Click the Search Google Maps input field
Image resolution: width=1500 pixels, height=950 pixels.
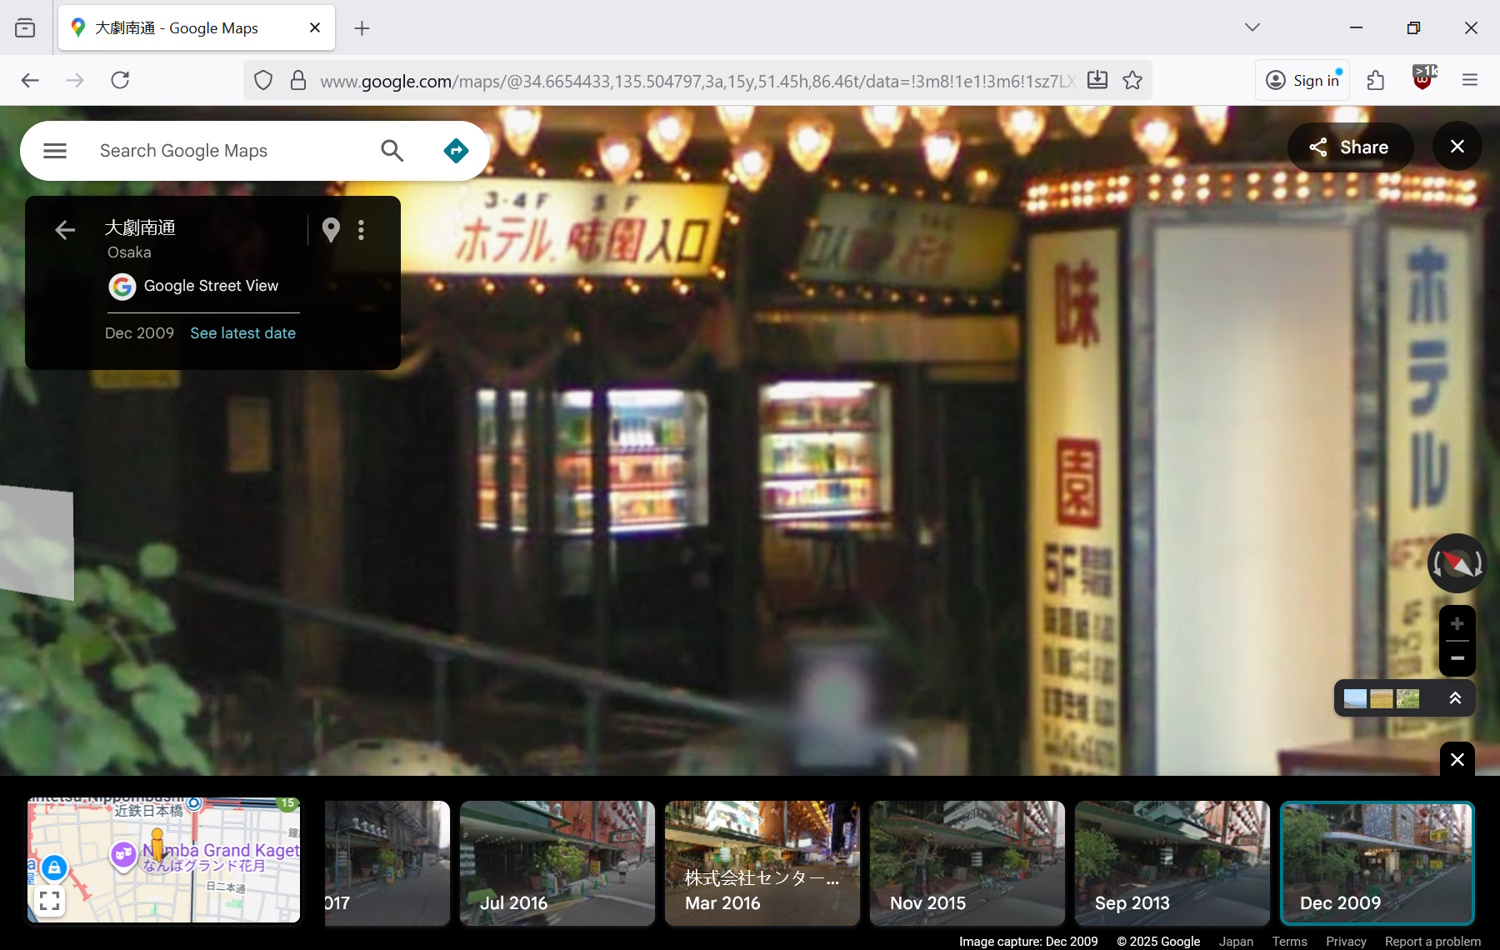[230, 151]
